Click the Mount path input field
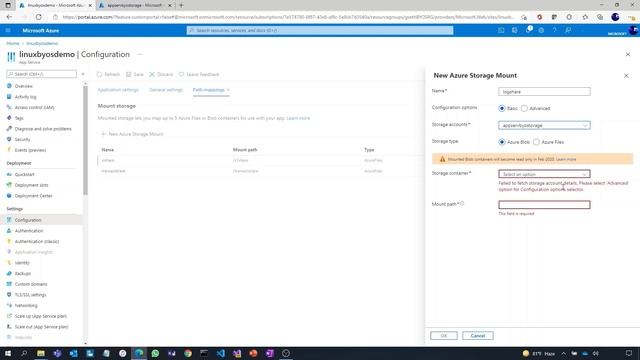This screenshot has height=360, width=640. point(544,204)
